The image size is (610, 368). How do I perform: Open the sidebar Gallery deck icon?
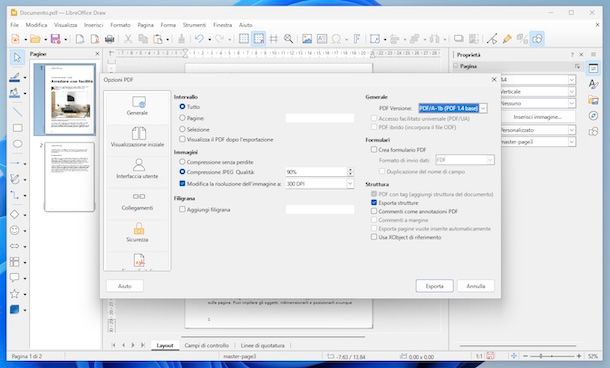(593, 100)
